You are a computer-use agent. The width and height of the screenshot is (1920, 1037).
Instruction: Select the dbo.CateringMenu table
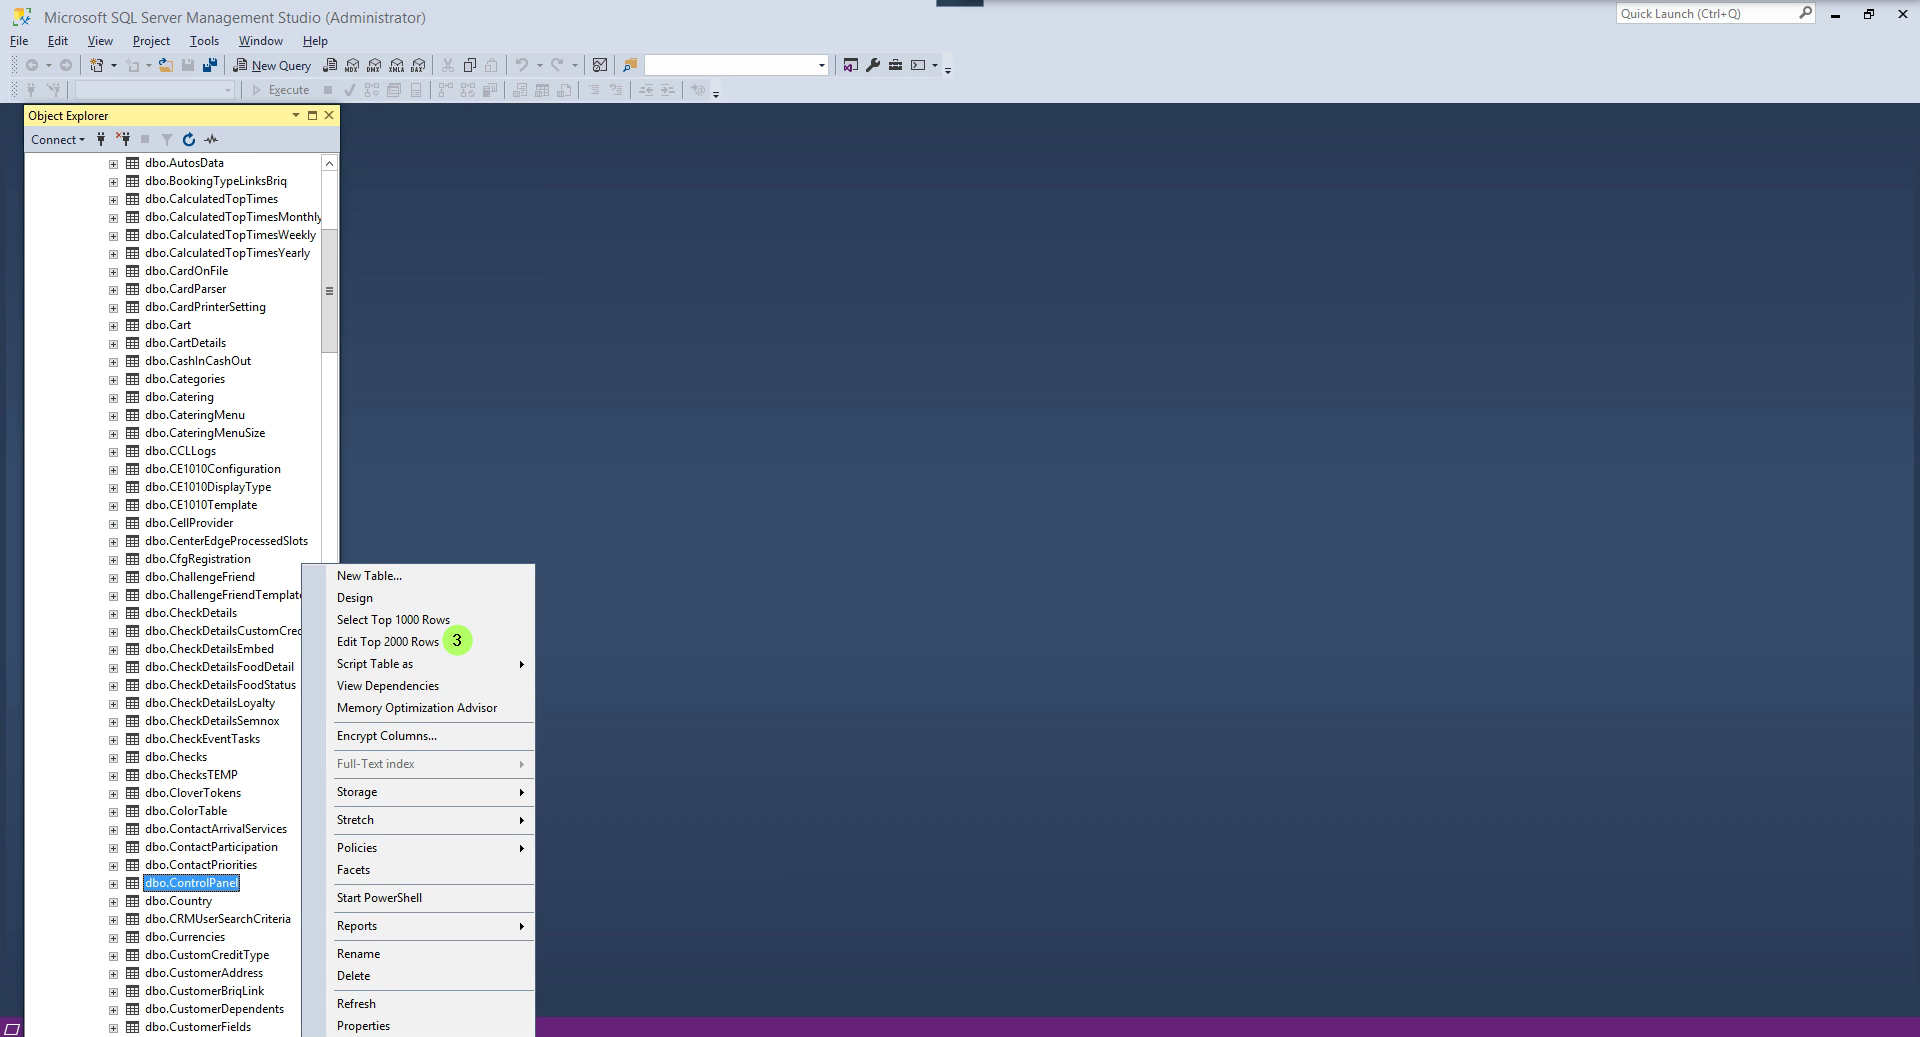[194, 415]
